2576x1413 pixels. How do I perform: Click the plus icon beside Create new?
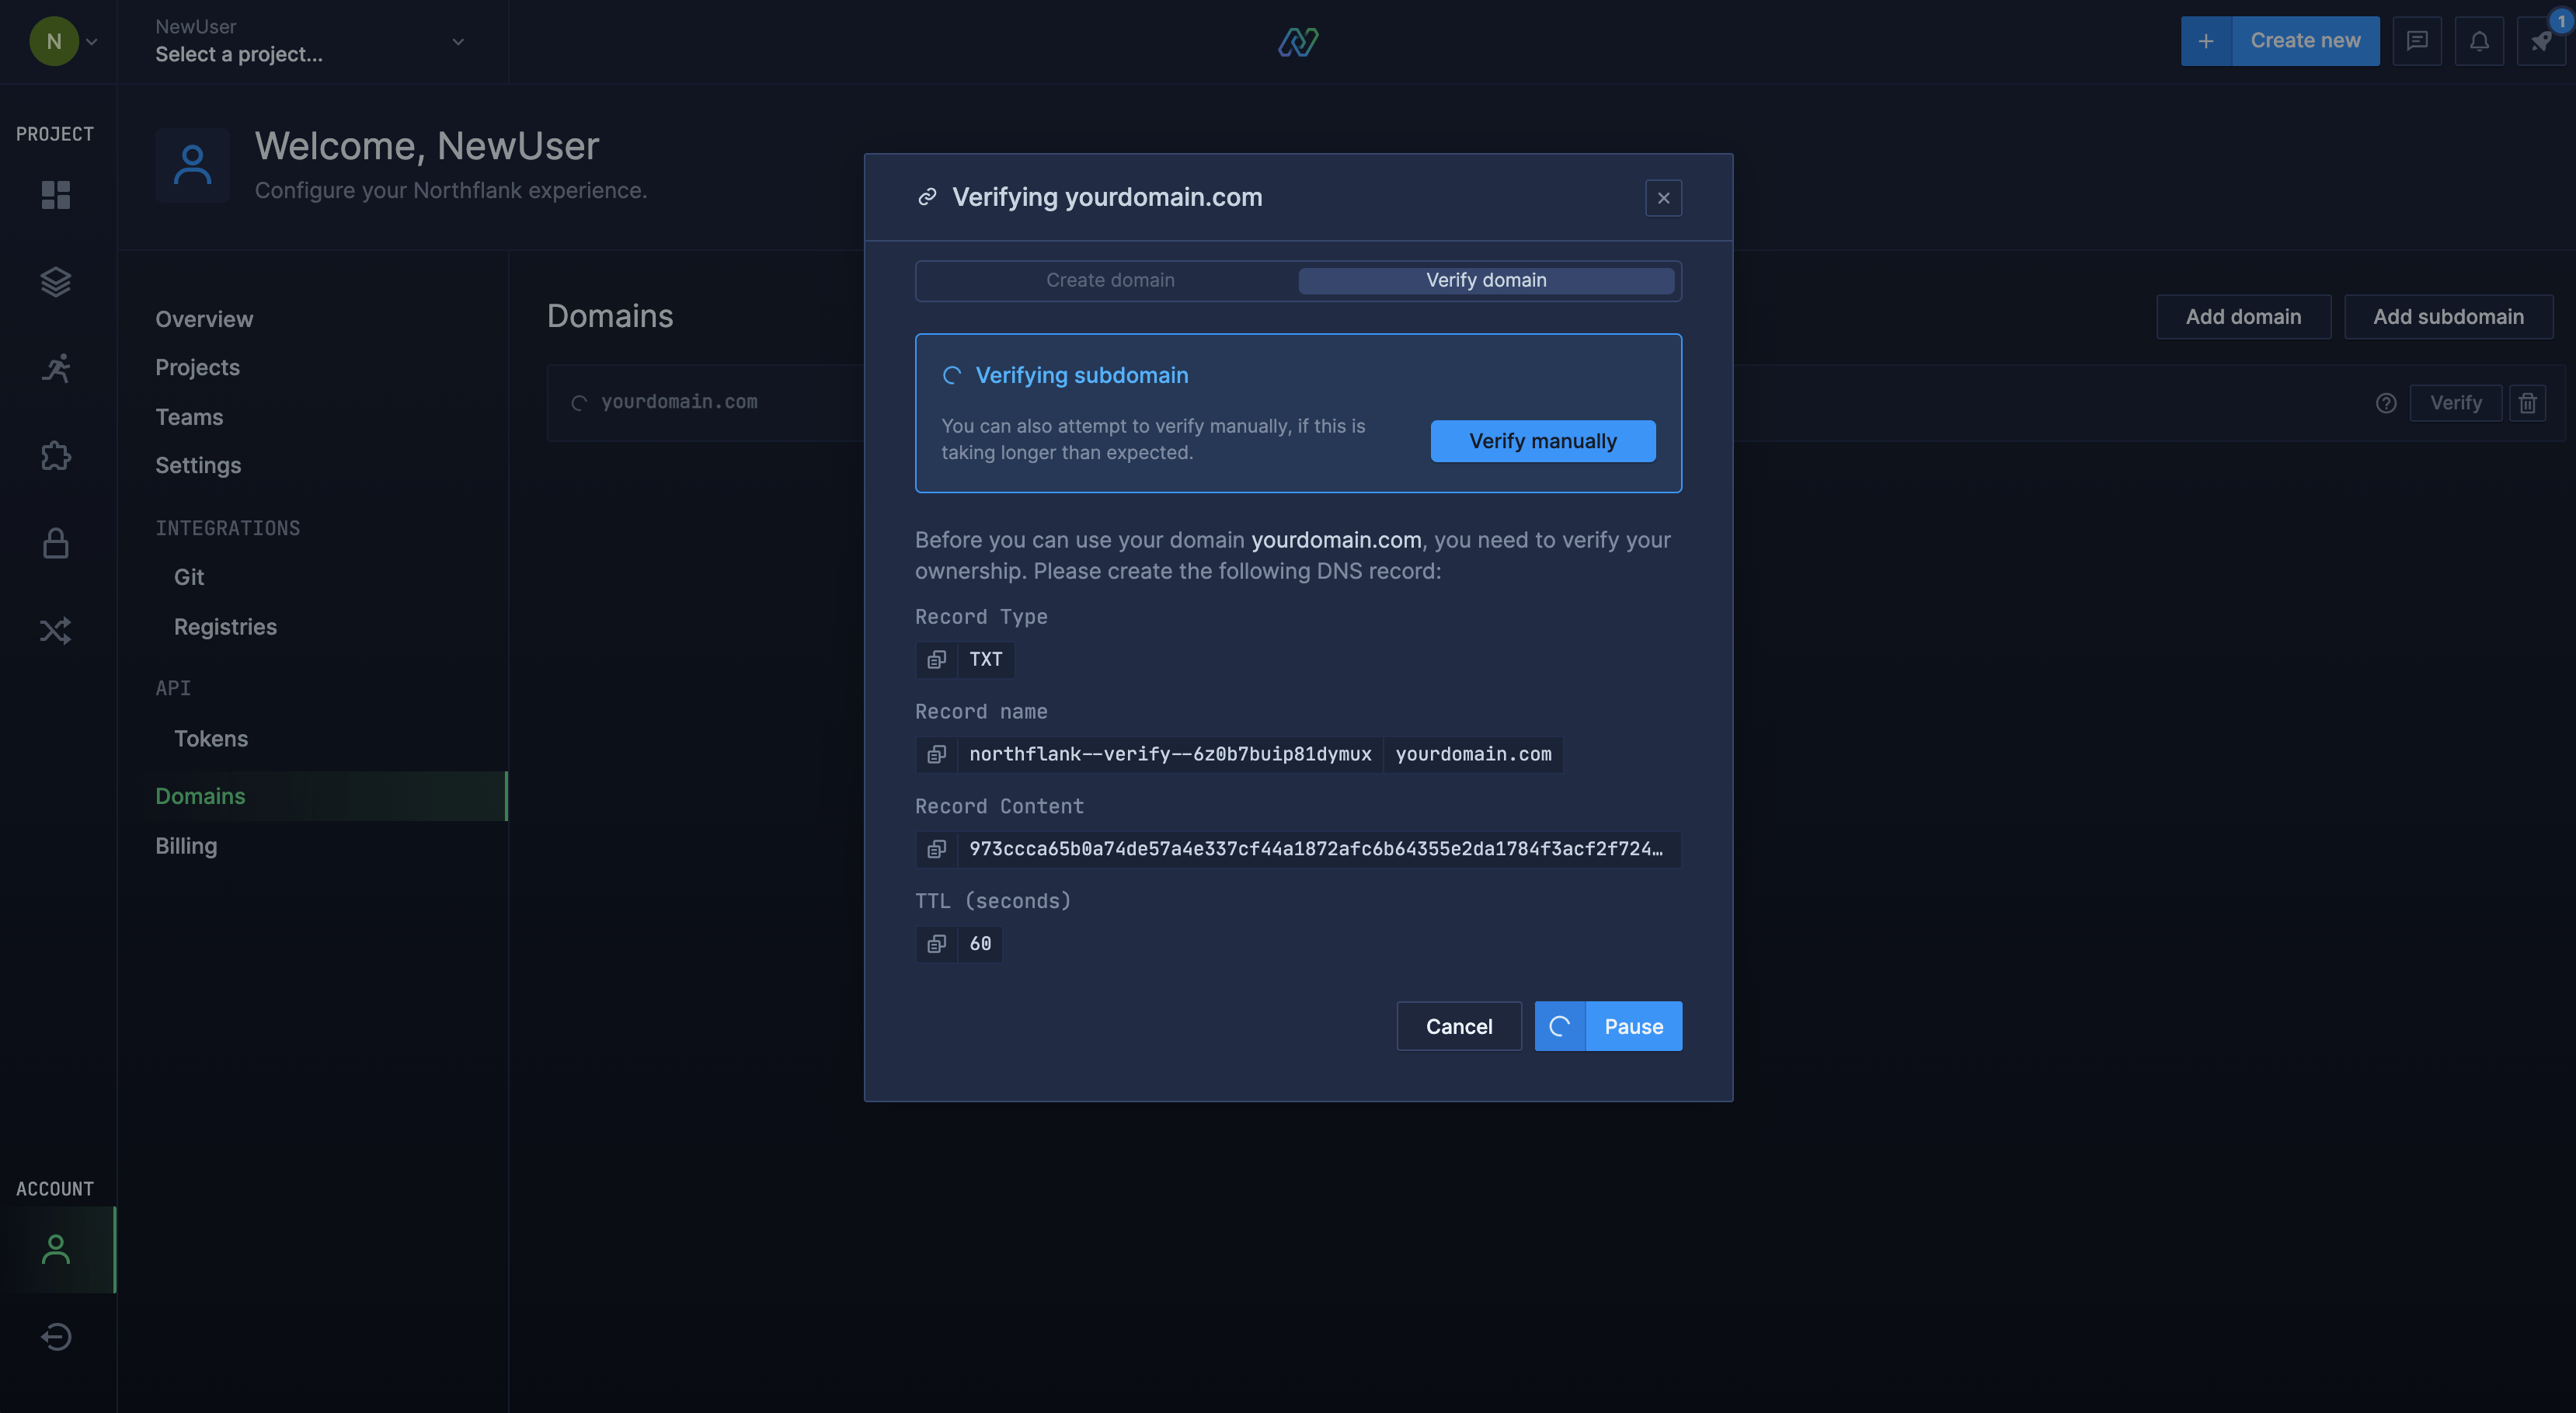tap(2206, 41)
